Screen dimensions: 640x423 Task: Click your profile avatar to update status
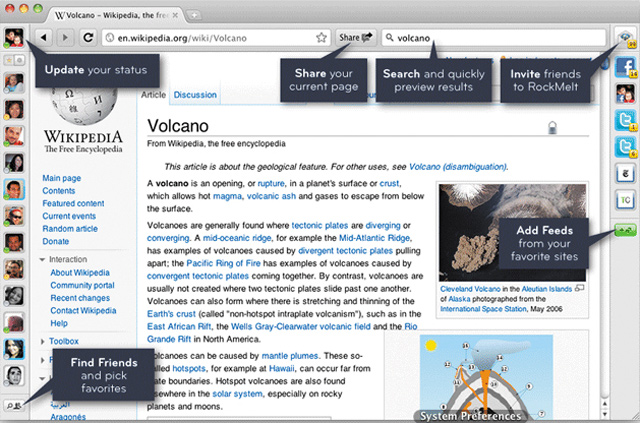pyautogui.click(x=14, y=38)
